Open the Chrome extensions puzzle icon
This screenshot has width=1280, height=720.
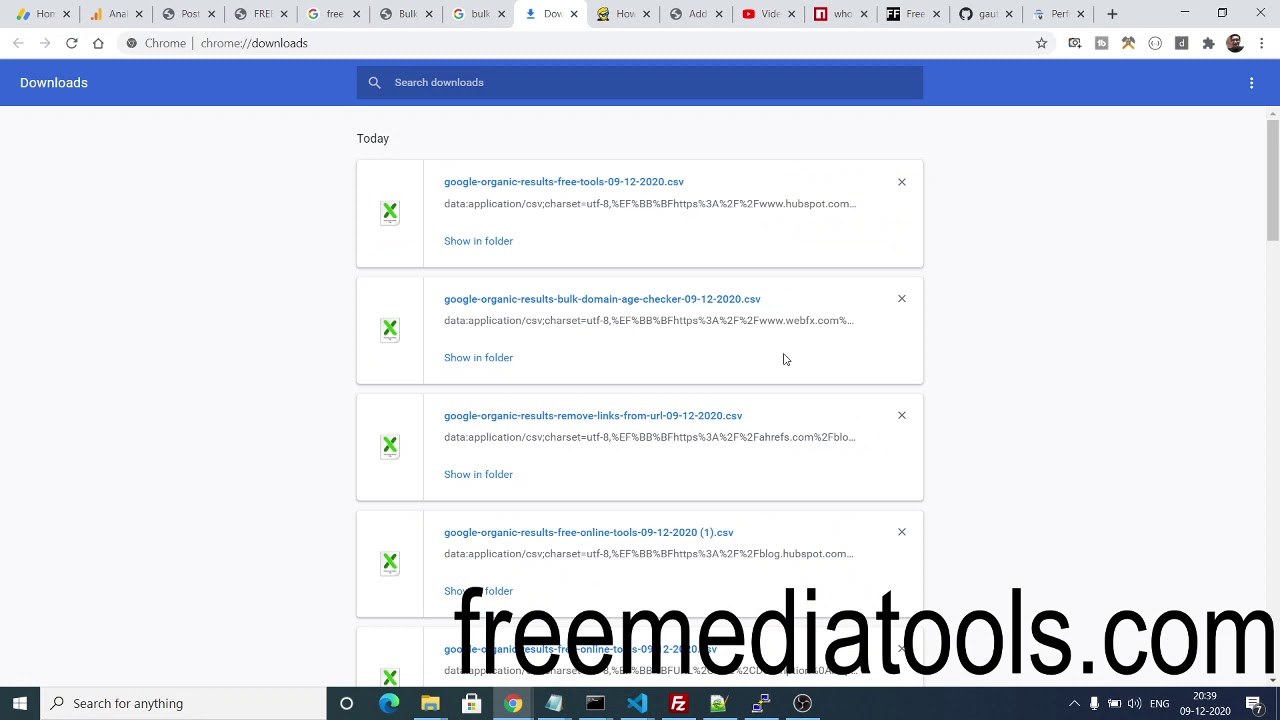pos(1208,43)
